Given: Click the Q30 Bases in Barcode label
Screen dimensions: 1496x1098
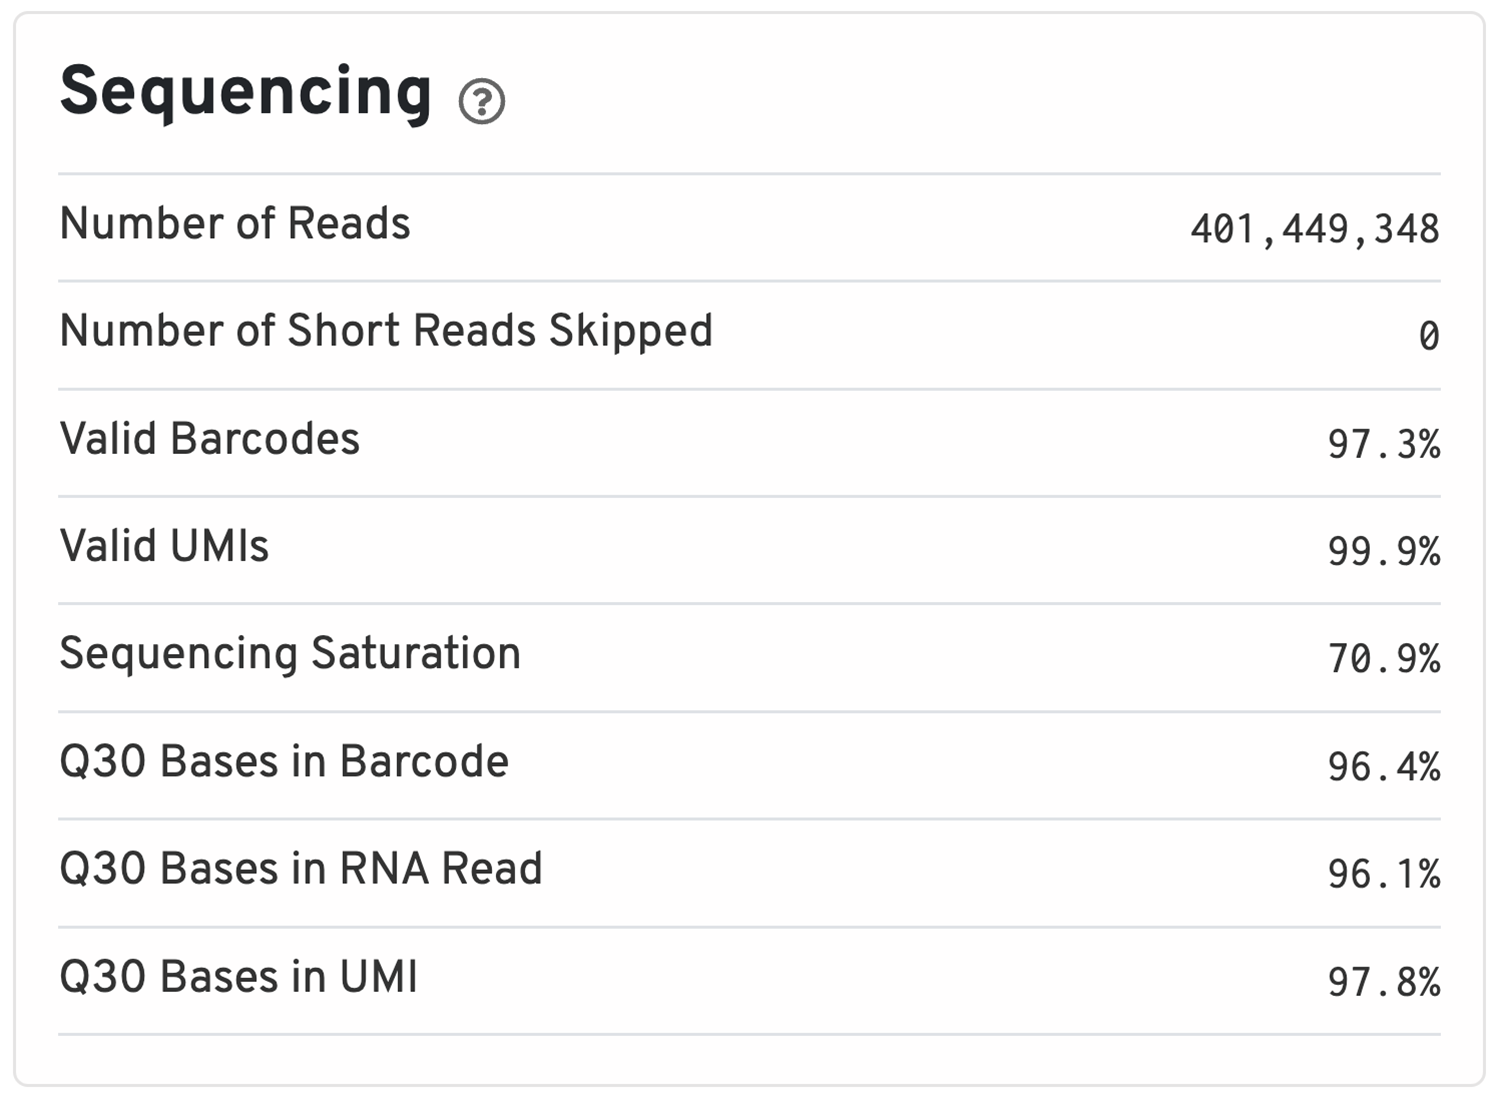Looking at the screenshot, I should pos(284,762).
